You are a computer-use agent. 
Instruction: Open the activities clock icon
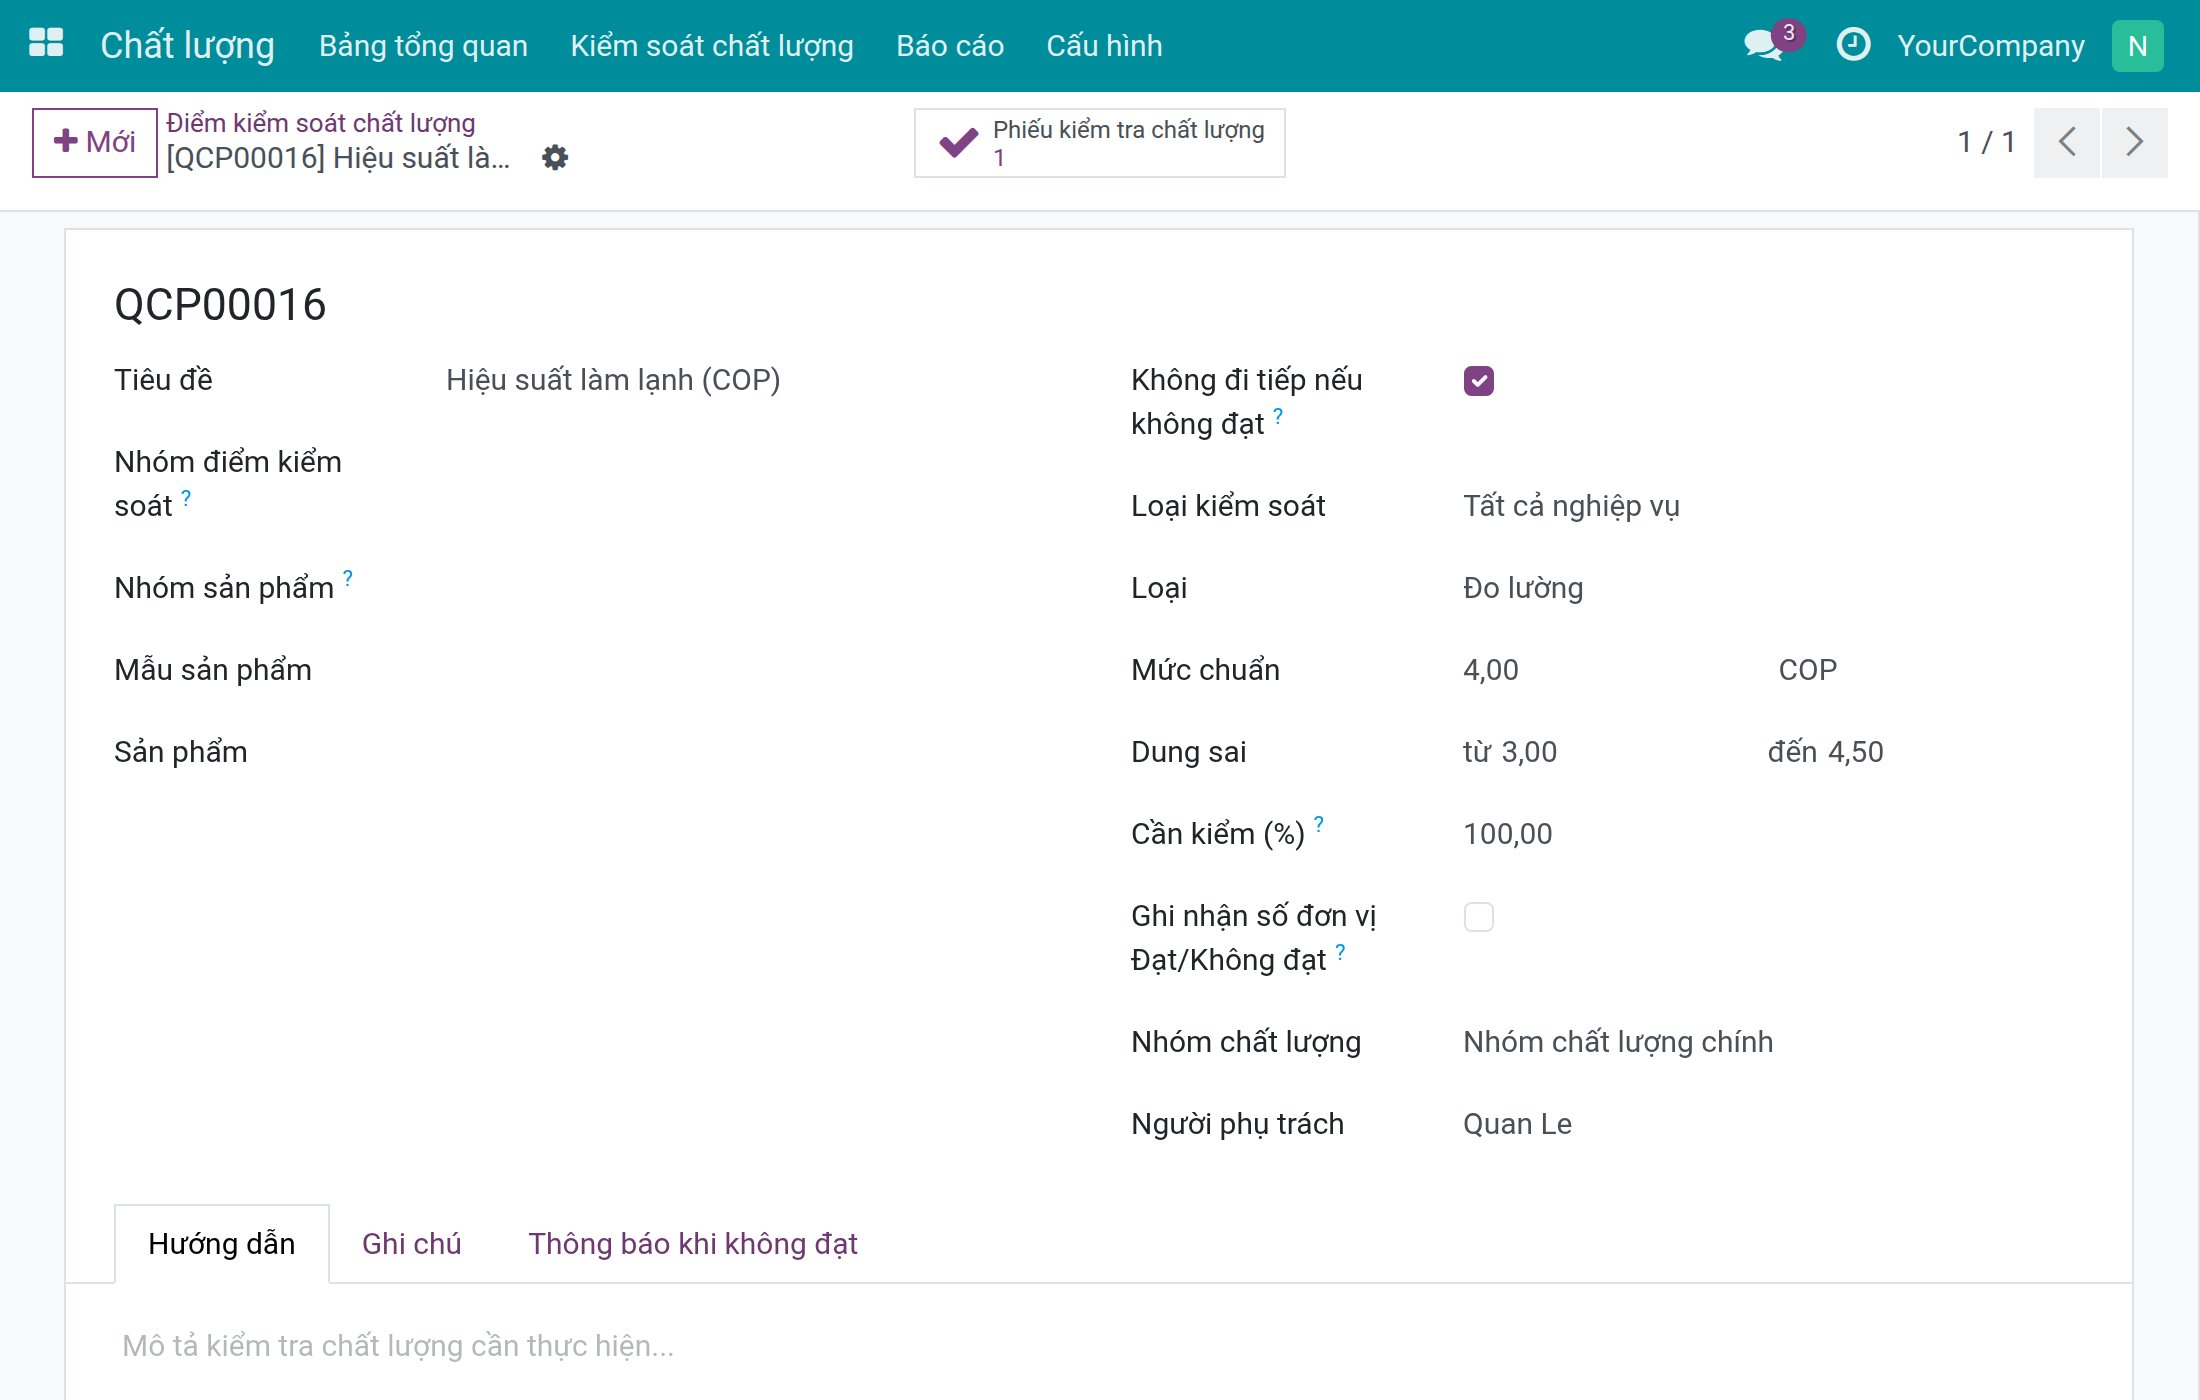click(x=1853, y=45)
